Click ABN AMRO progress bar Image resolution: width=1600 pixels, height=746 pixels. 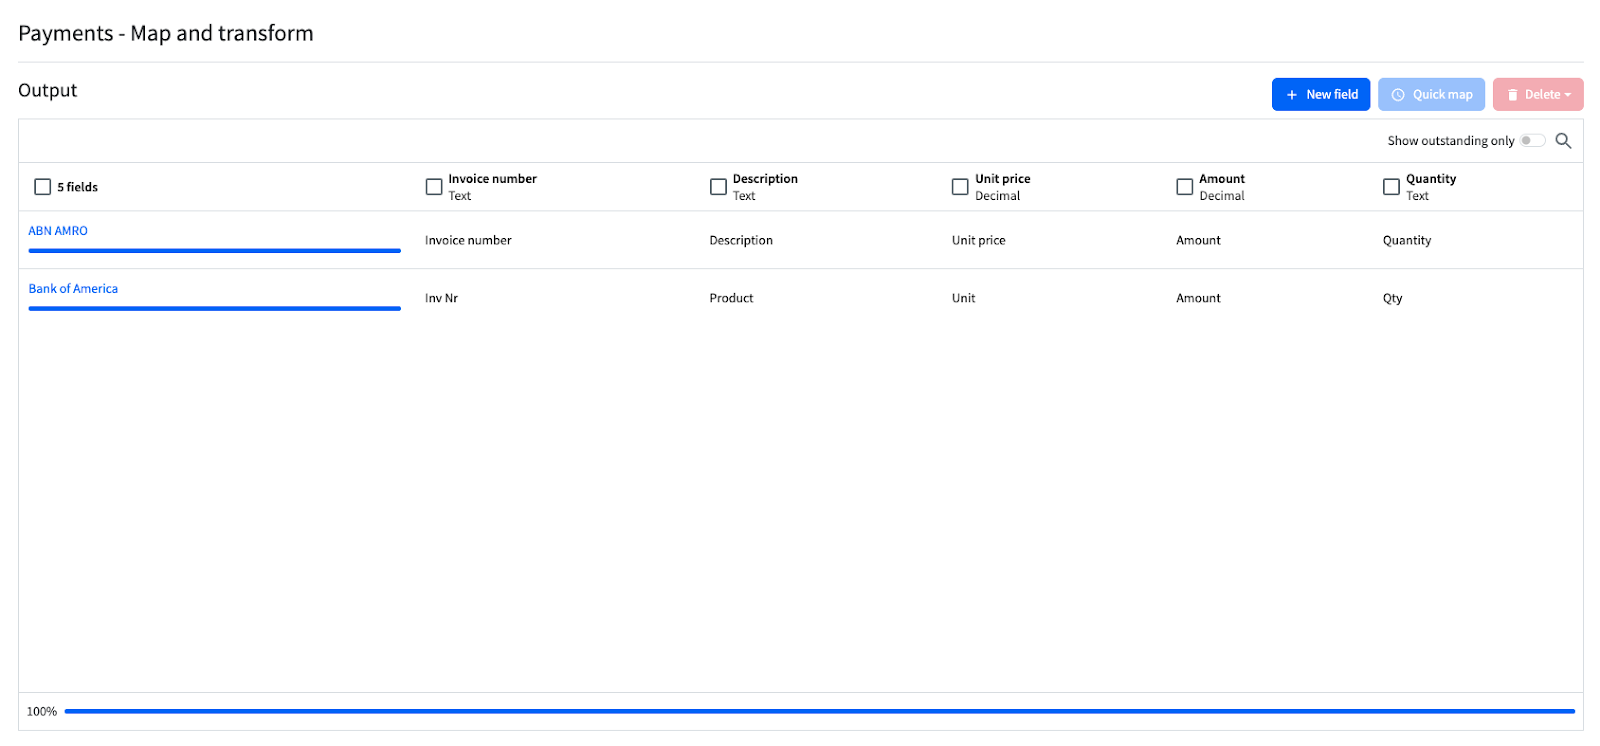(x=214, y=251)
